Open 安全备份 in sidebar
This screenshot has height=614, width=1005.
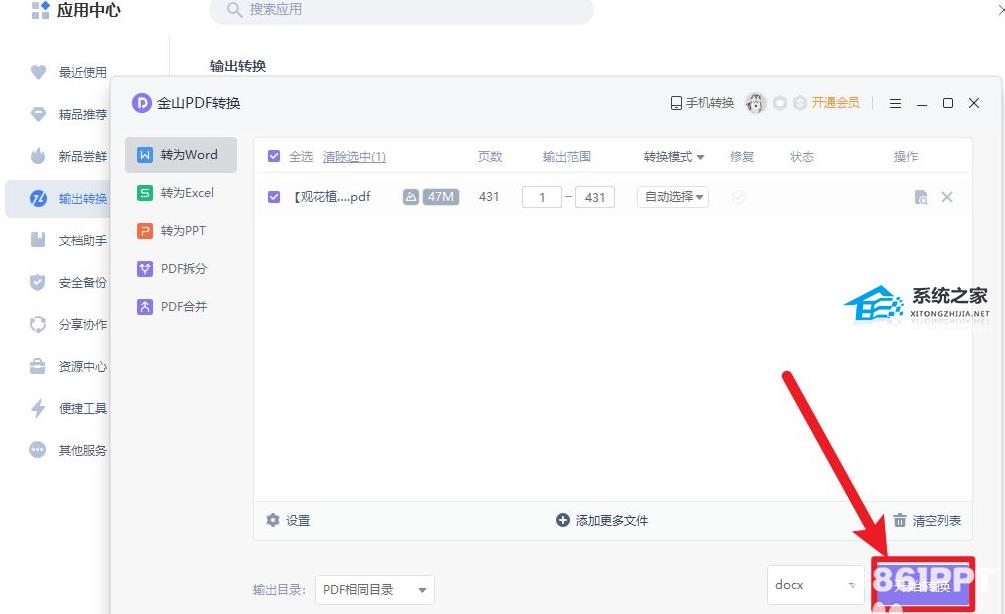(69, 282)
